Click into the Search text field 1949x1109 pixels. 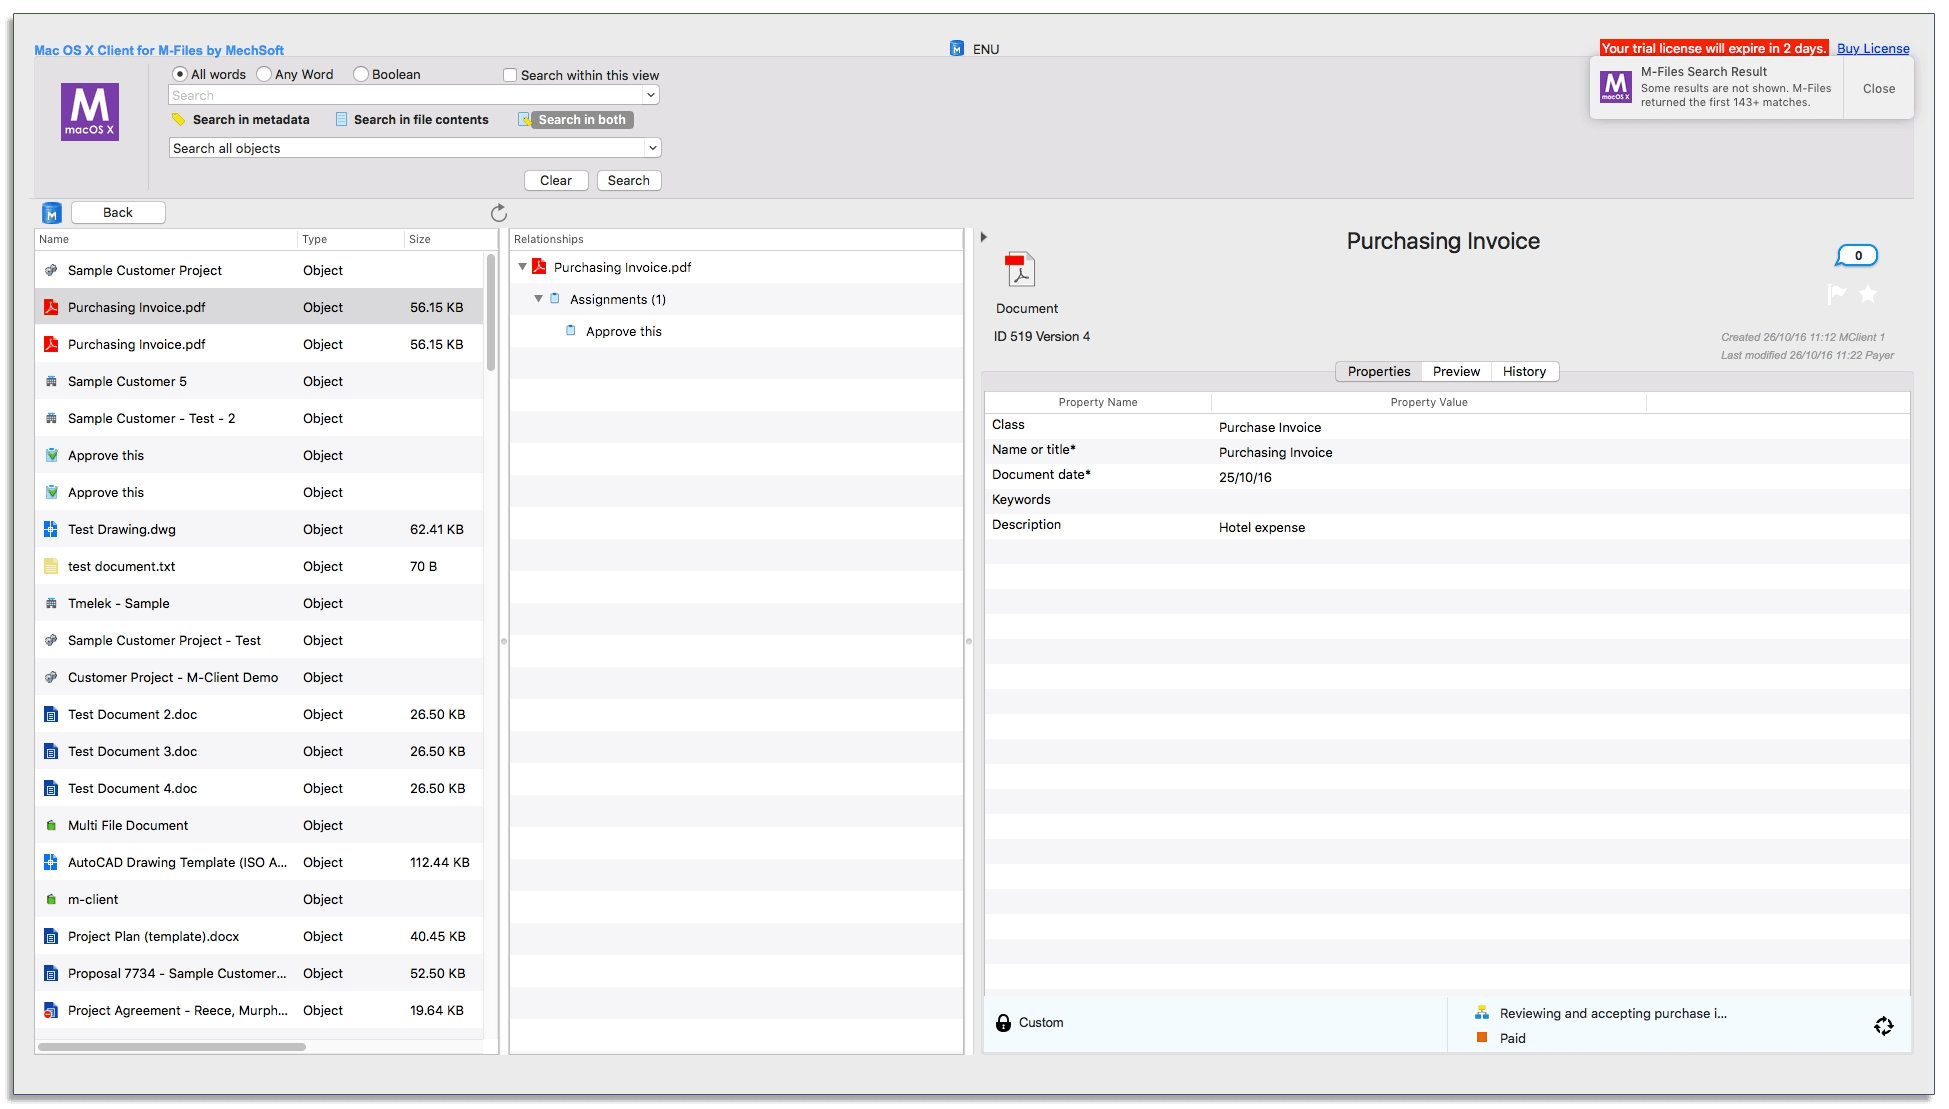click(405, 95)
